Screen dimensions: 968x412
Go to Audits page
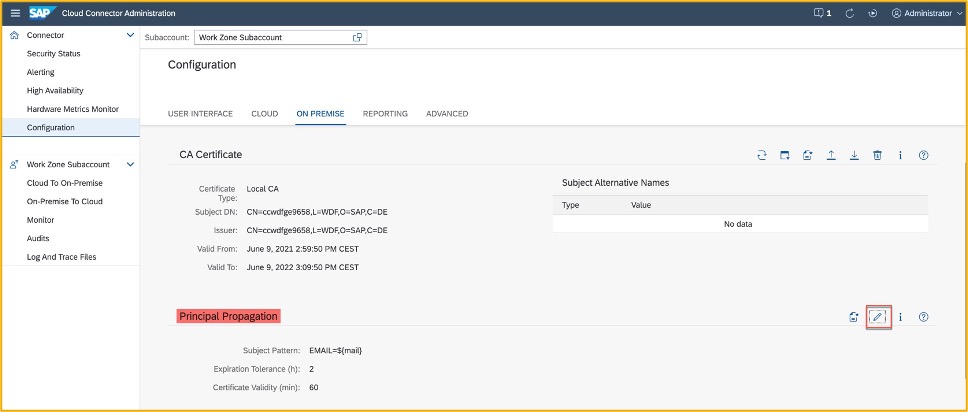(x=38, y=238)
